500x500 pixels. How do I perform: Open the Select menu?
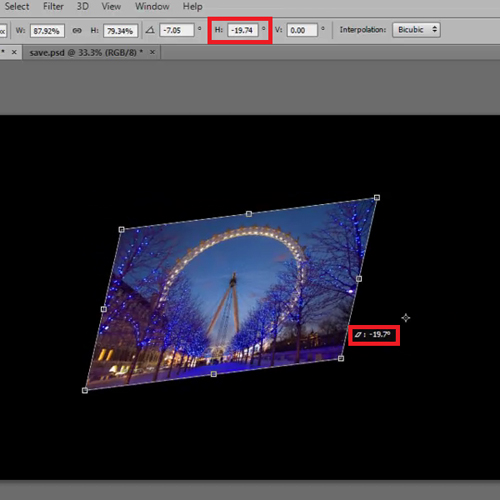[x=17, y=6]
